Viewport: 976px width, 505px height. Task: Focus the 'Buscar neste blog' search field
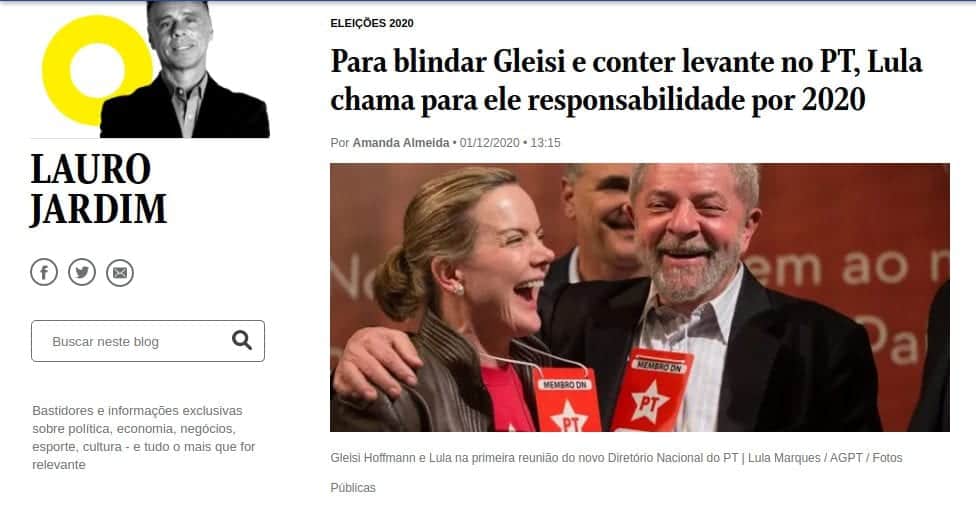(x=148, y=341)
